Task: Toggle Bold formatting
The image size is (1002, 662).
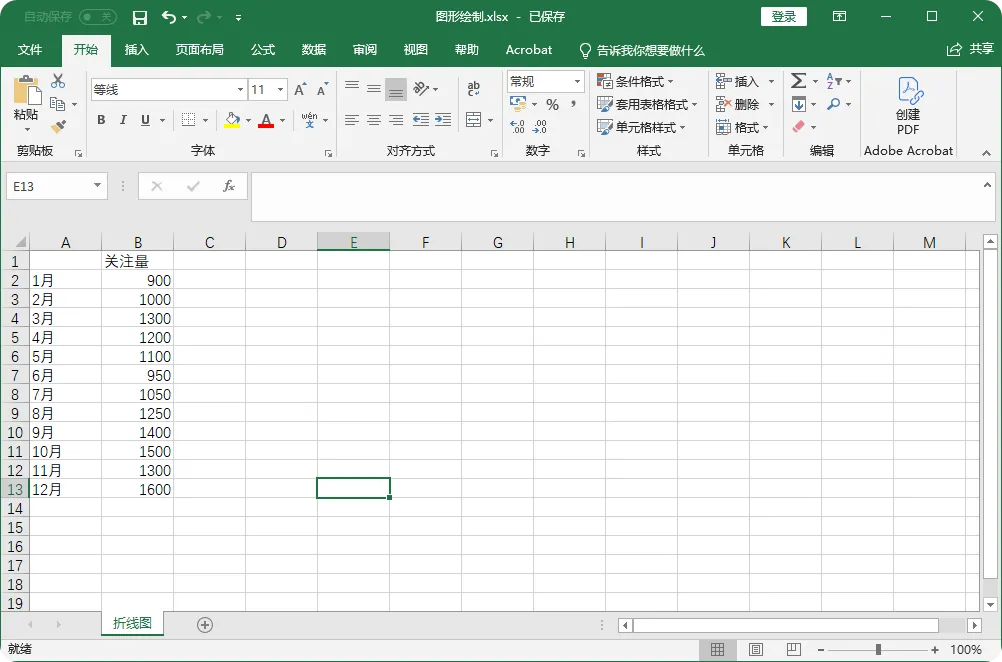Action: (x=101, y=120)
